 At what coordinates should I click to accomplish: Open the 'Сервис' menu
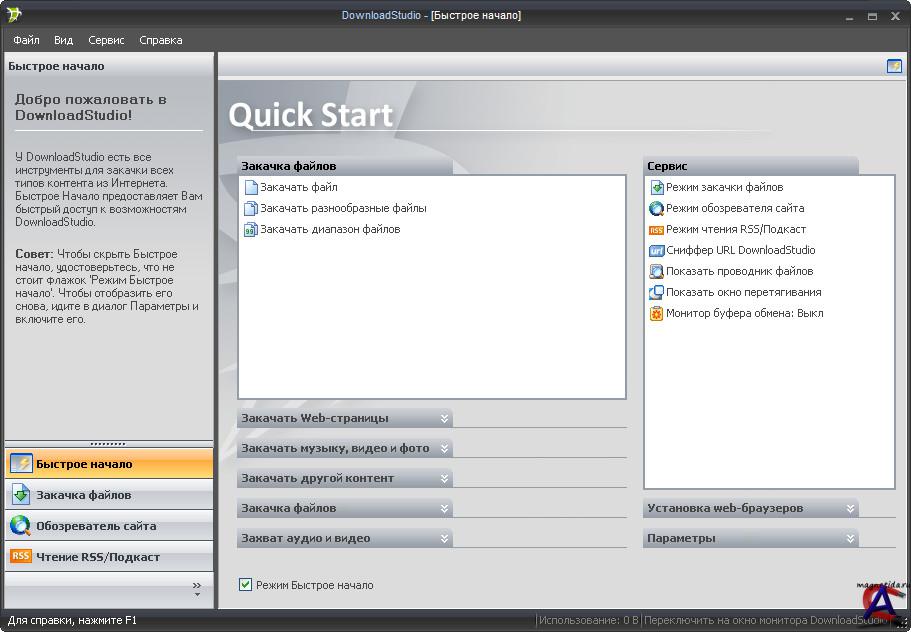pos(106,40)
